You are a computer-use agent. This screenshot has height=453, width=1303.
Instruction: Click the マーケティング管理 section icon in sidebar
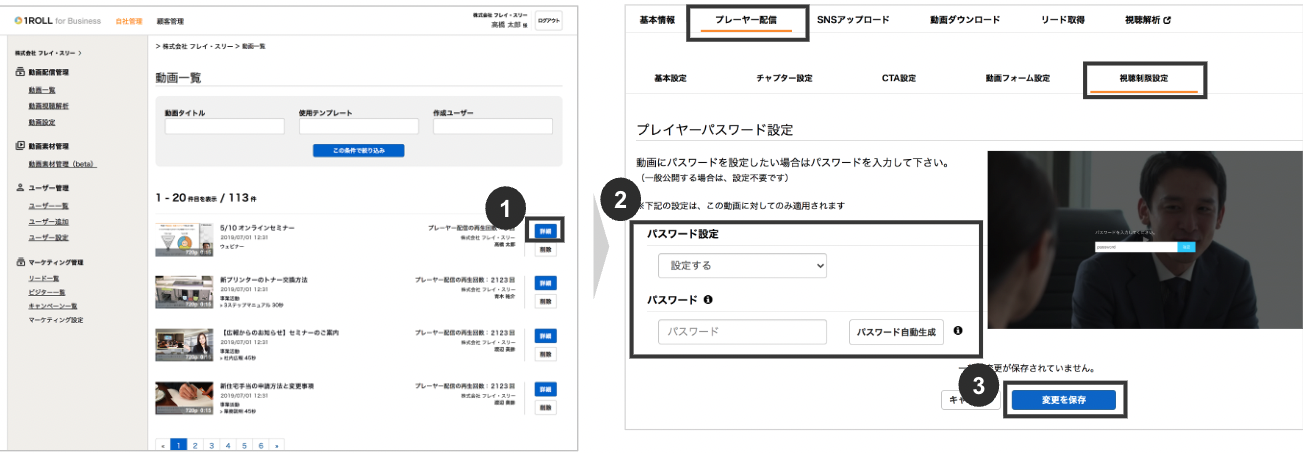(20, 261)
